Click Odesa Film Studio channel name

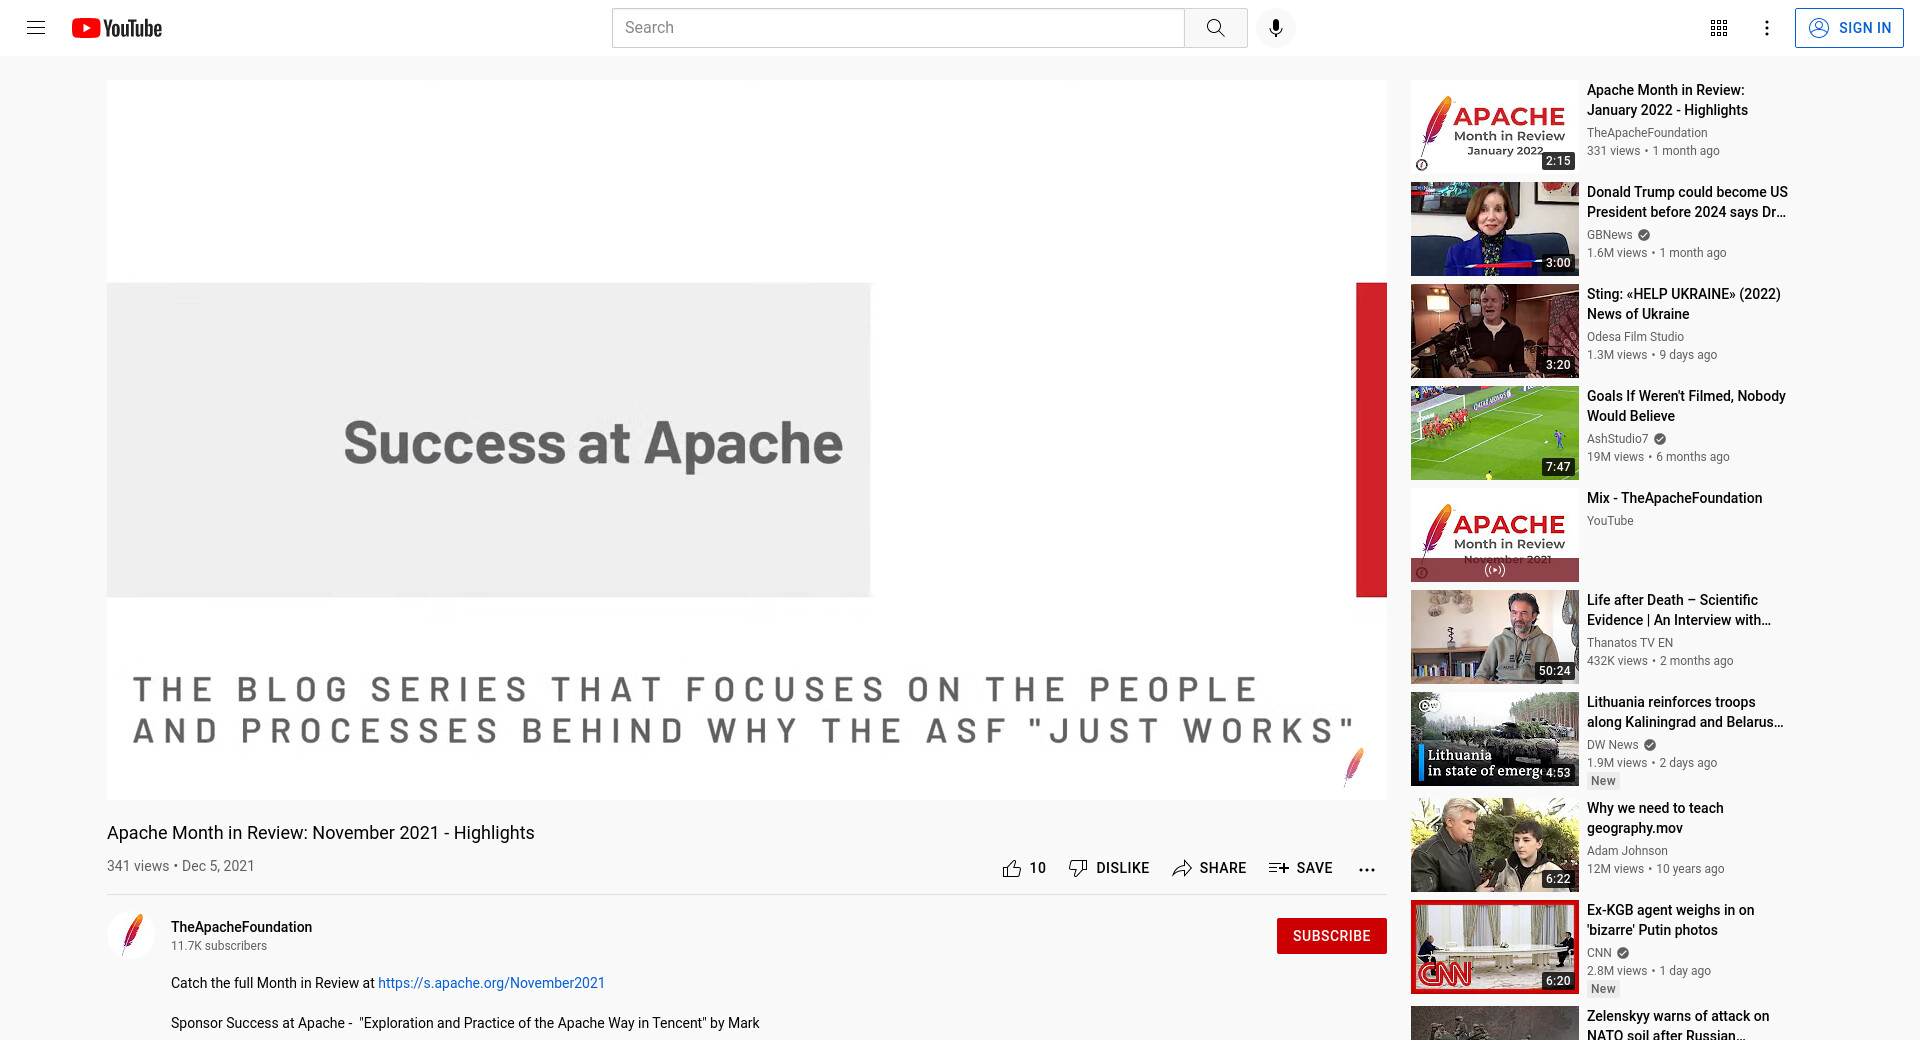tap(1635, 337)
